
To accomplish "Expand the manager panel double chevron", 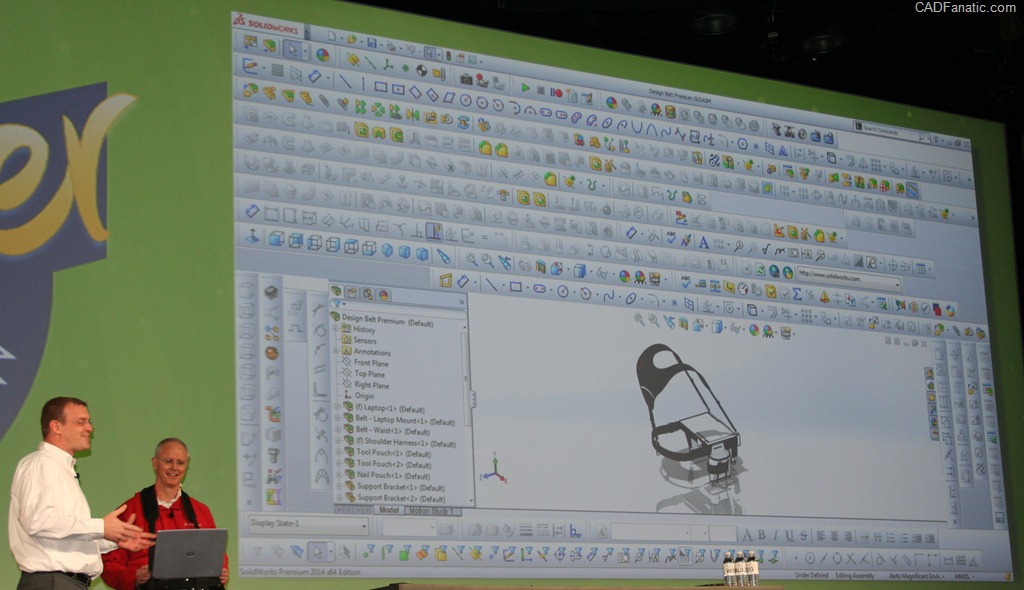I will (x=461, y=303).
